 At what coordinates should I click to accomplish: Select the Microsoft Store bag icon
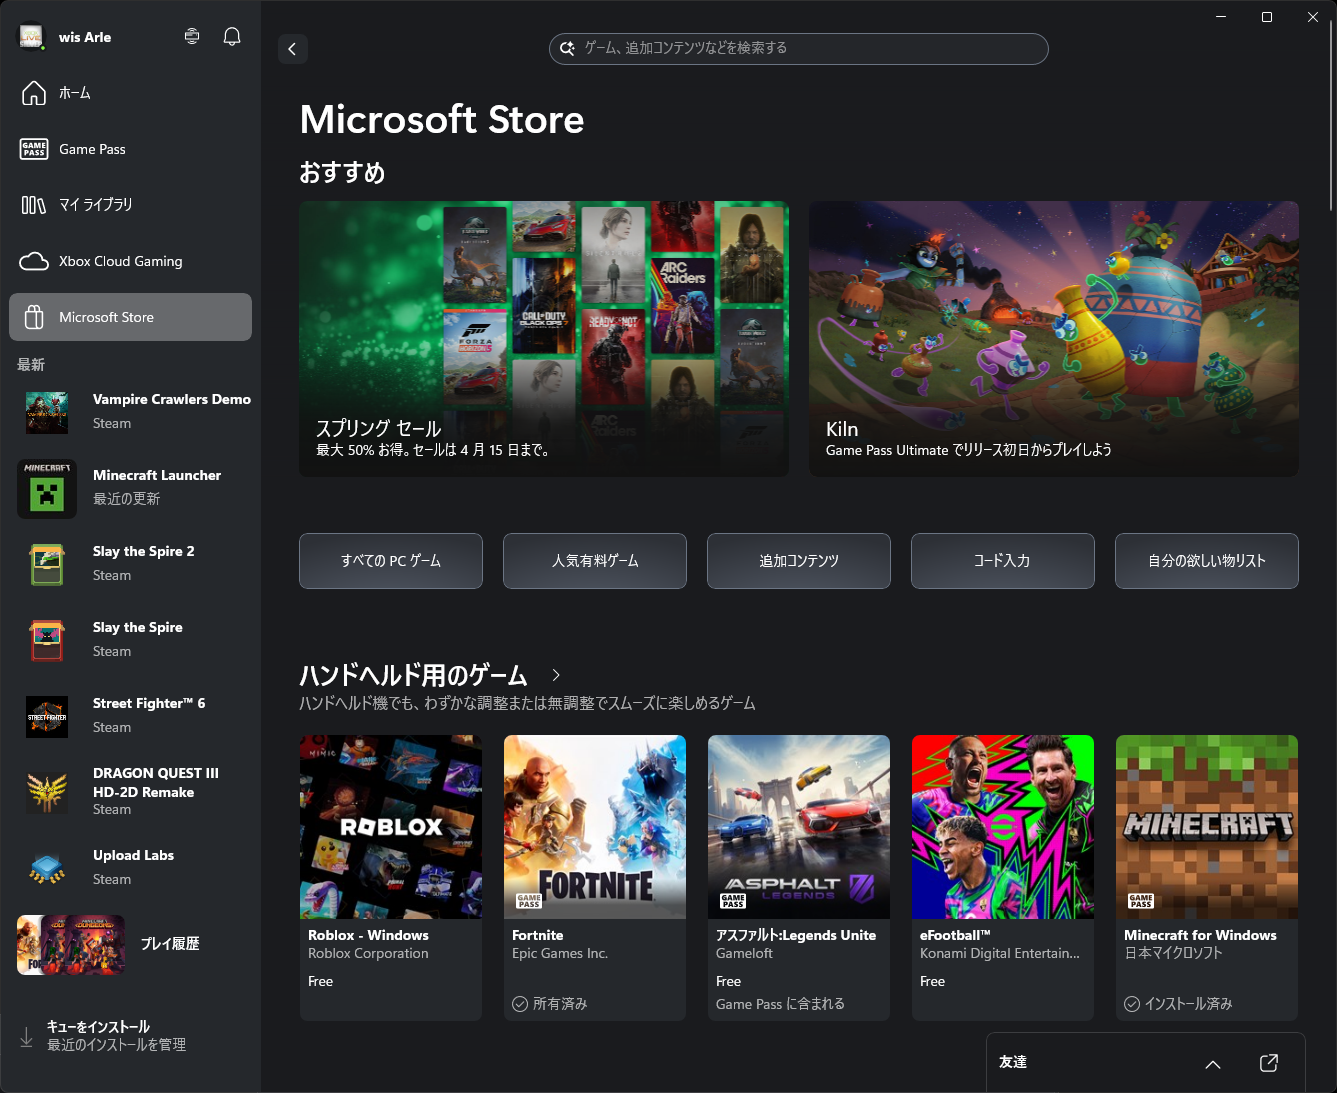35,317
